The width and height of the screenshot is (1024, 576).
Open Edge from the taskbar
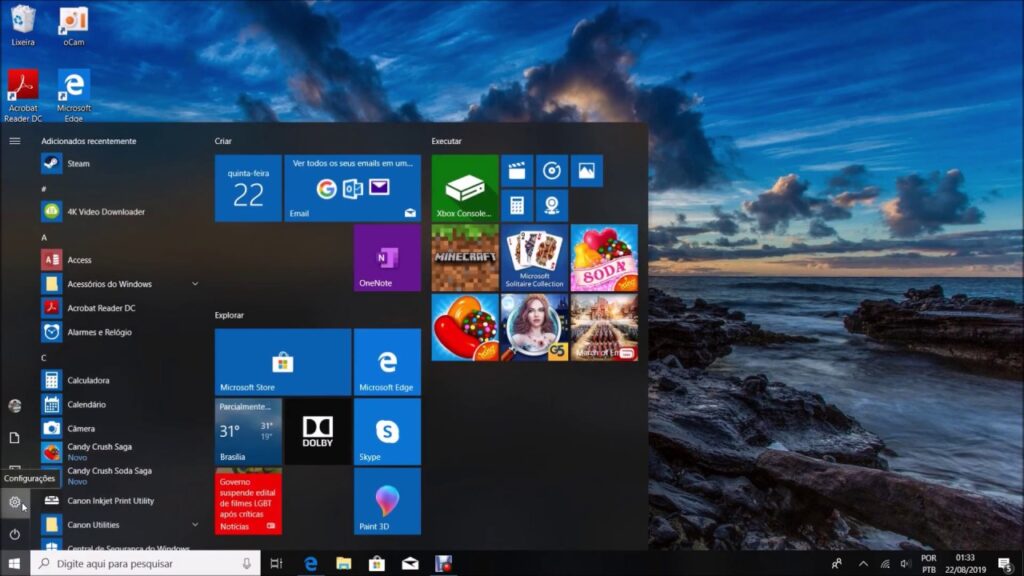click(x=311, y=563)
